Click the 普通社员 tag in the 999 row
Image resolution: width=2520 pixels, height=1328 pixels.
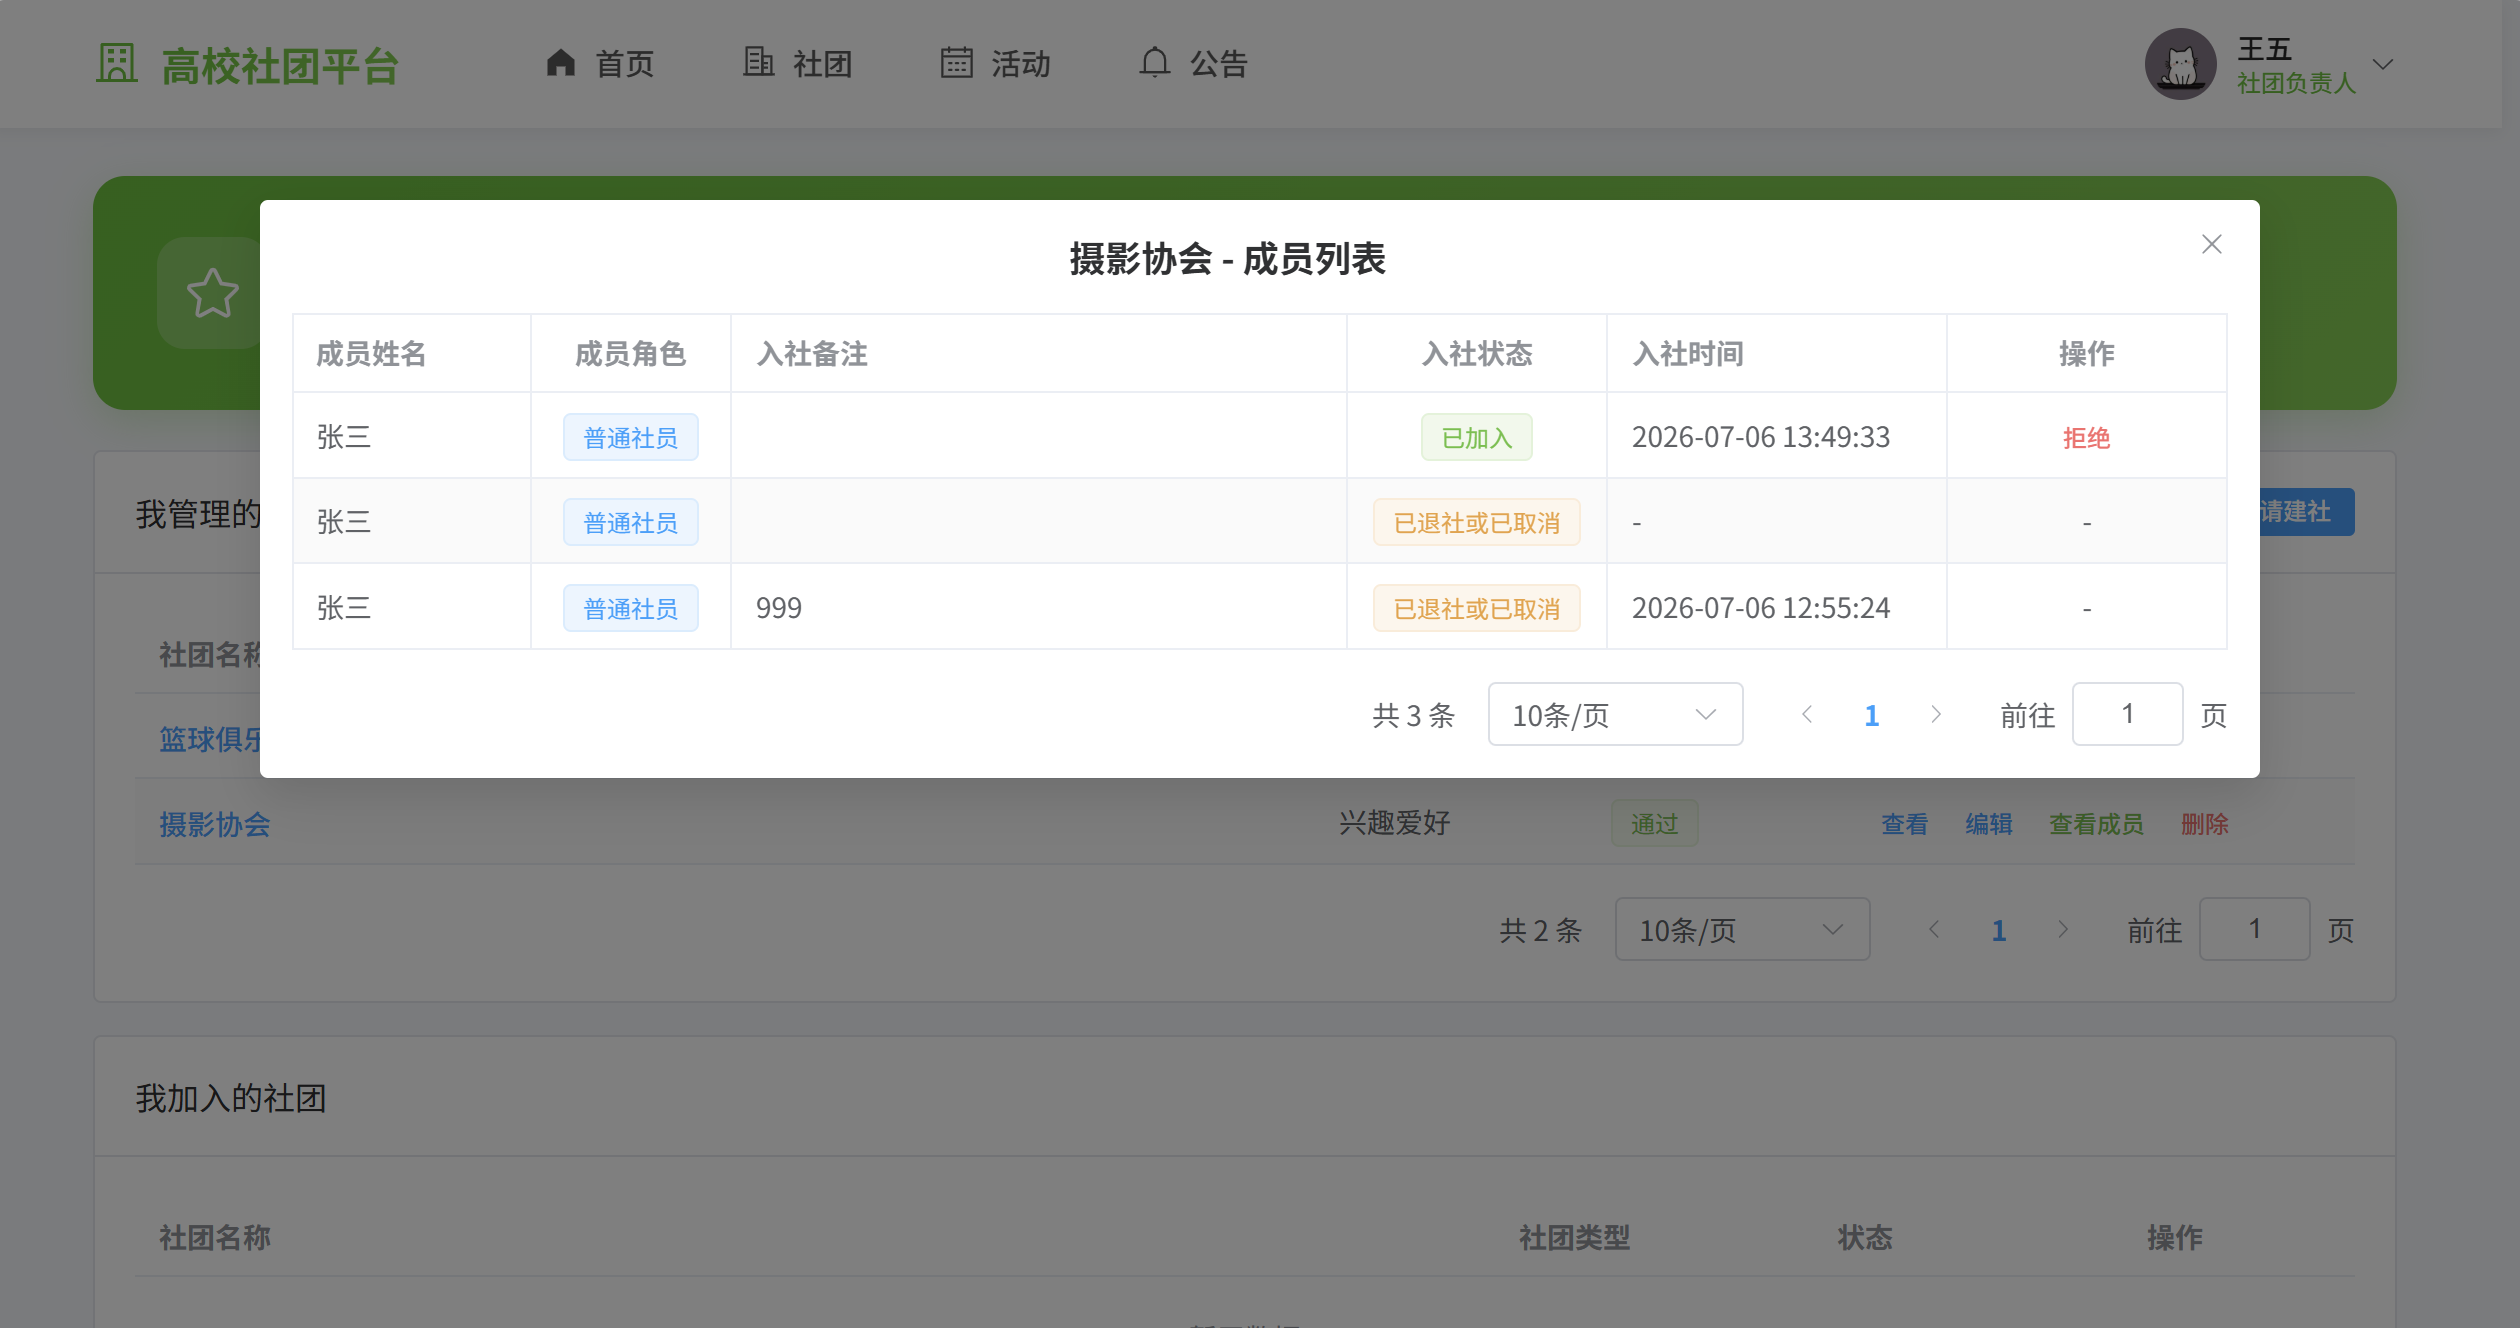coord(630,608)
